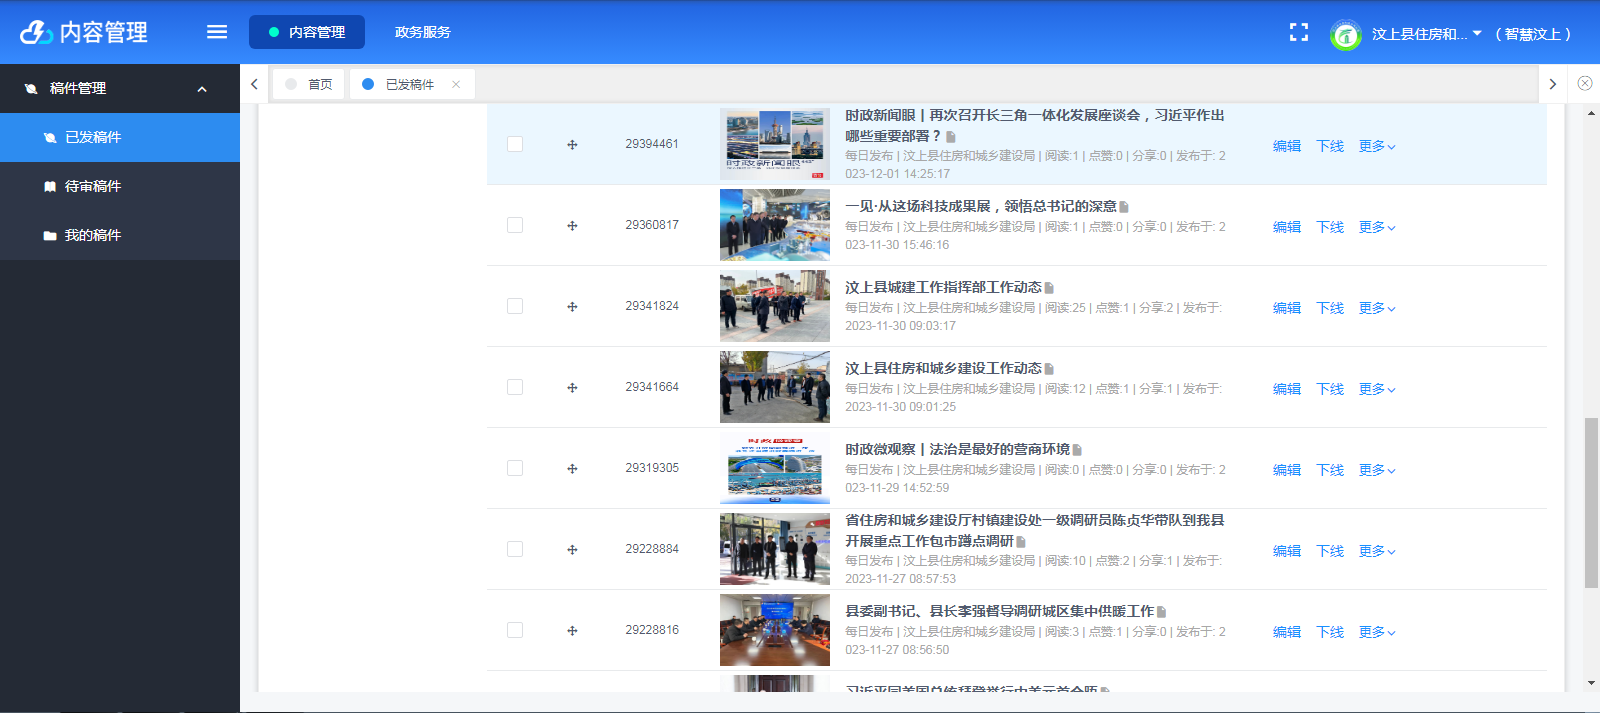Select checkbox for article 29360817

pos(515,225)
